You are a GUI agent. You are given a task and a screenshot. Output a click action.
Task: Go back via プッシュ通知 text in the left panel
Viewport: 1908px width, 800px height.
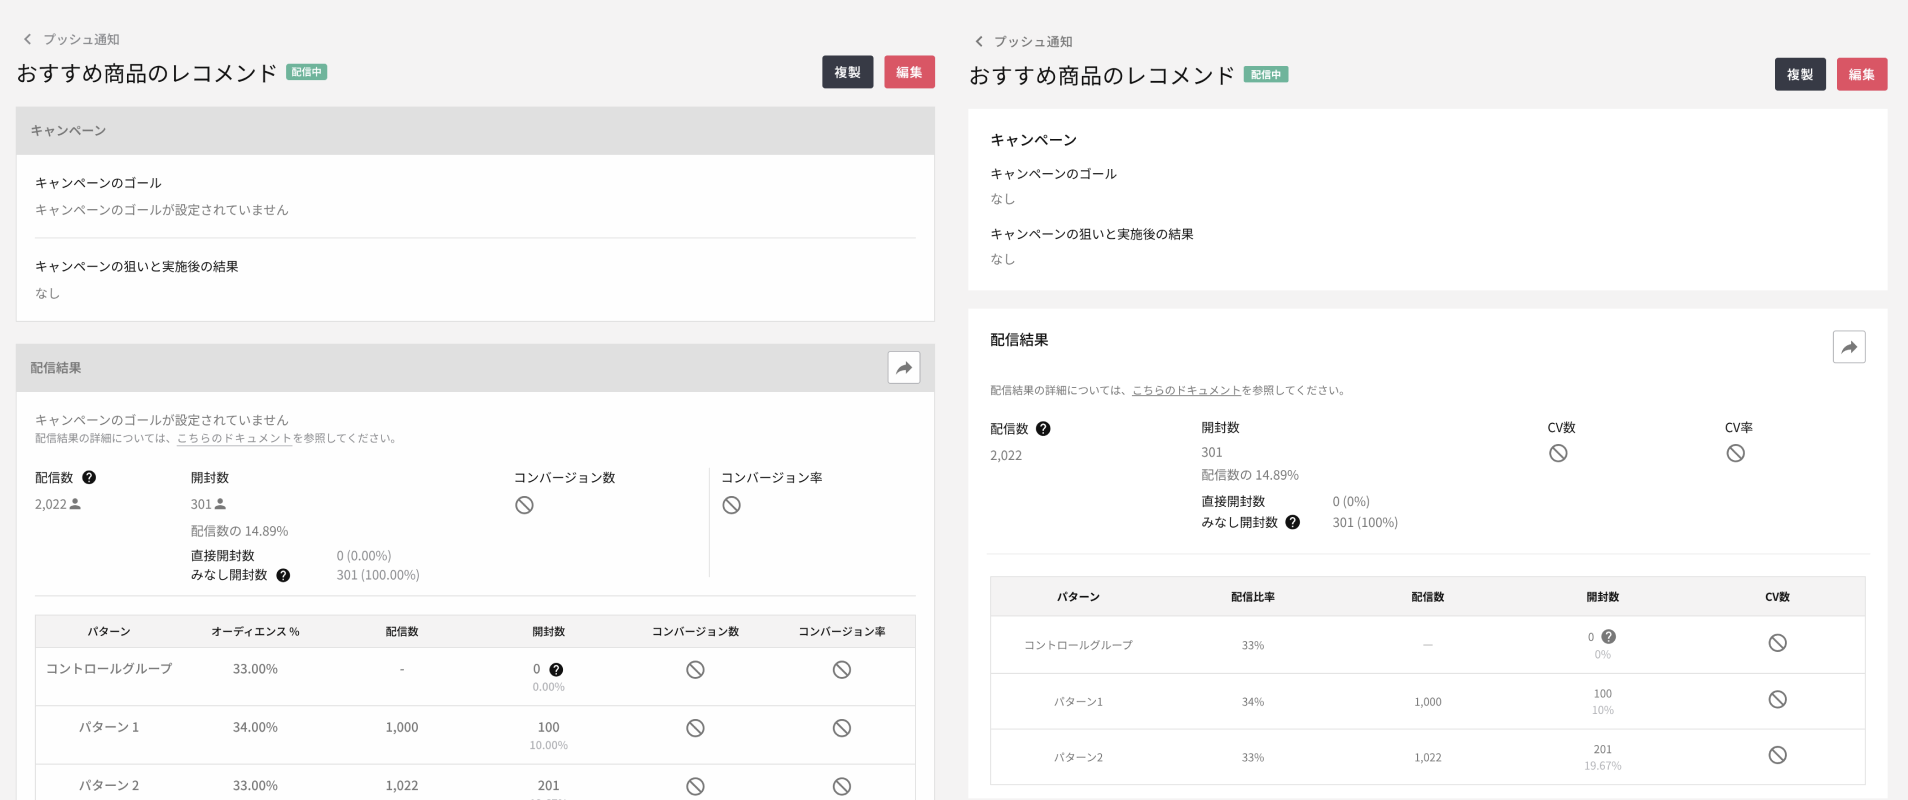click(81, 39)
